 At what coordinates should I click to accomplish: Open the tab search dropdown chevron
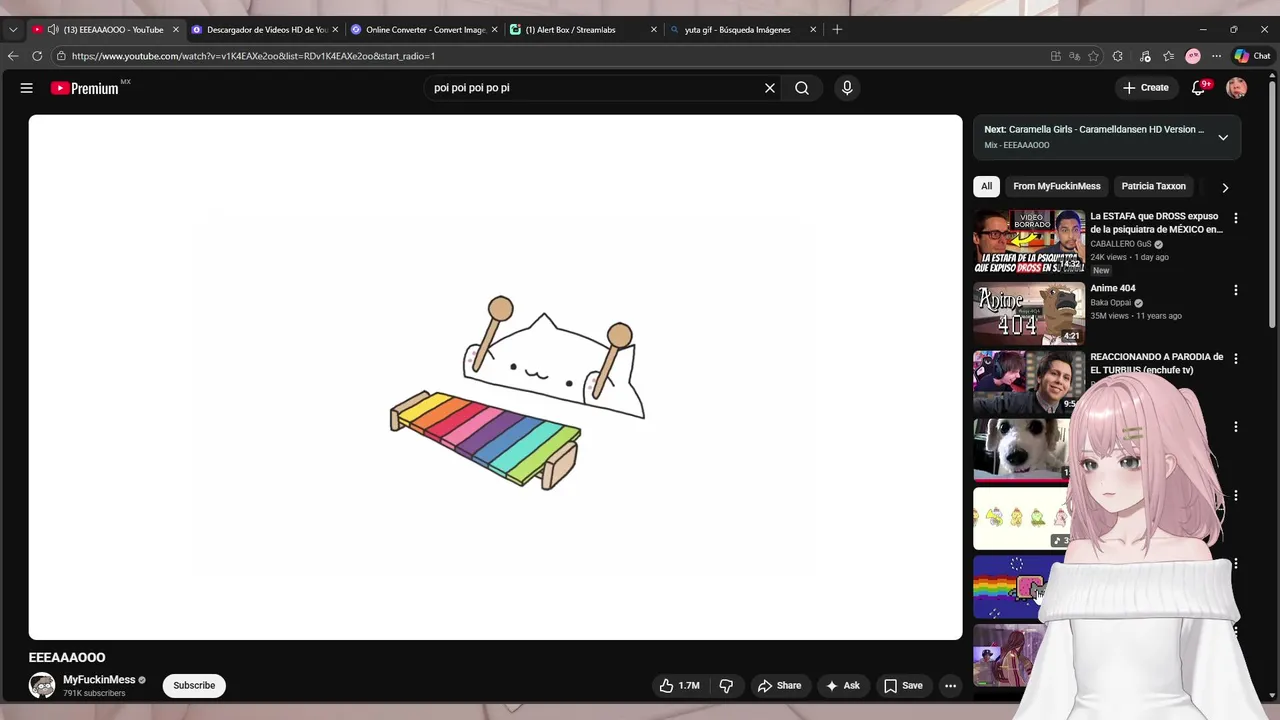tap(13, 30)
